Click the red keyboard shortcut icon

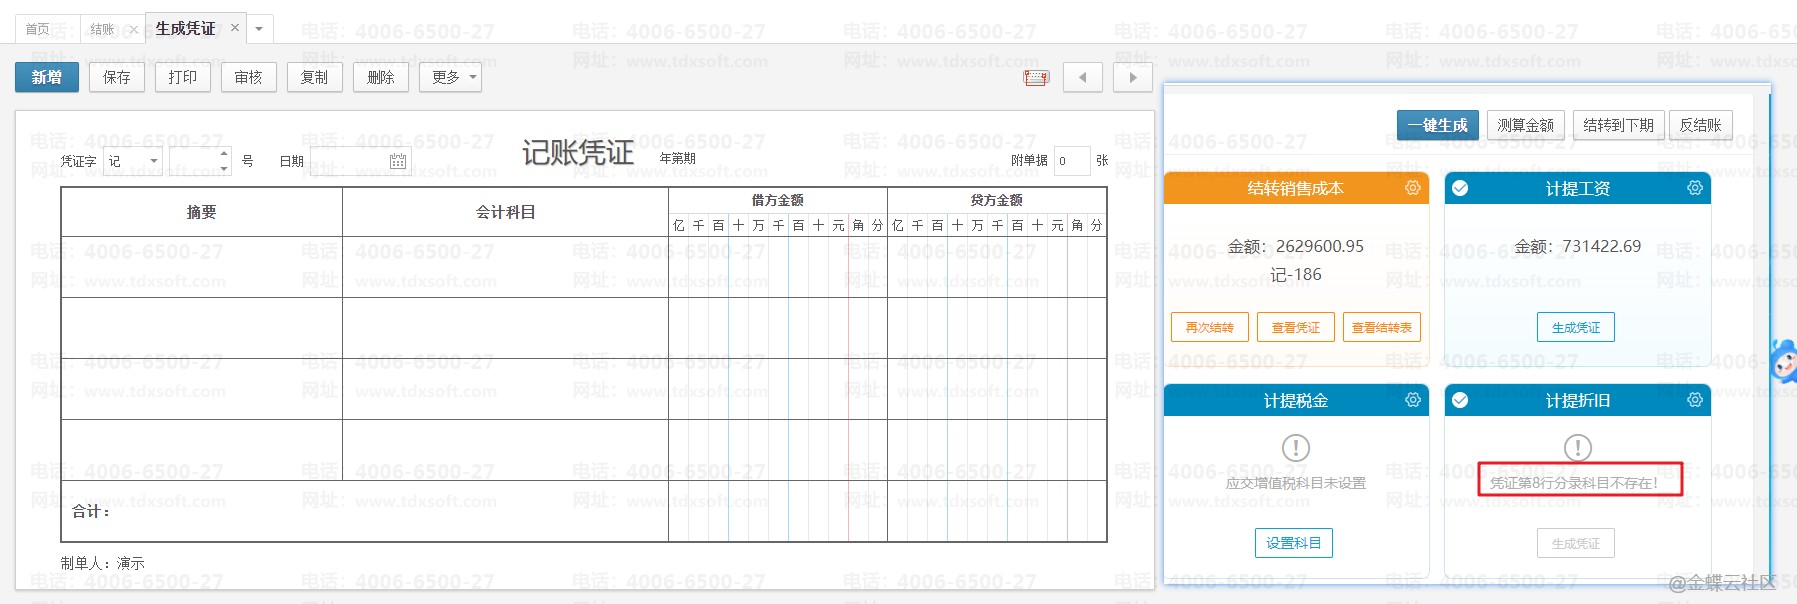[1036, 78]
